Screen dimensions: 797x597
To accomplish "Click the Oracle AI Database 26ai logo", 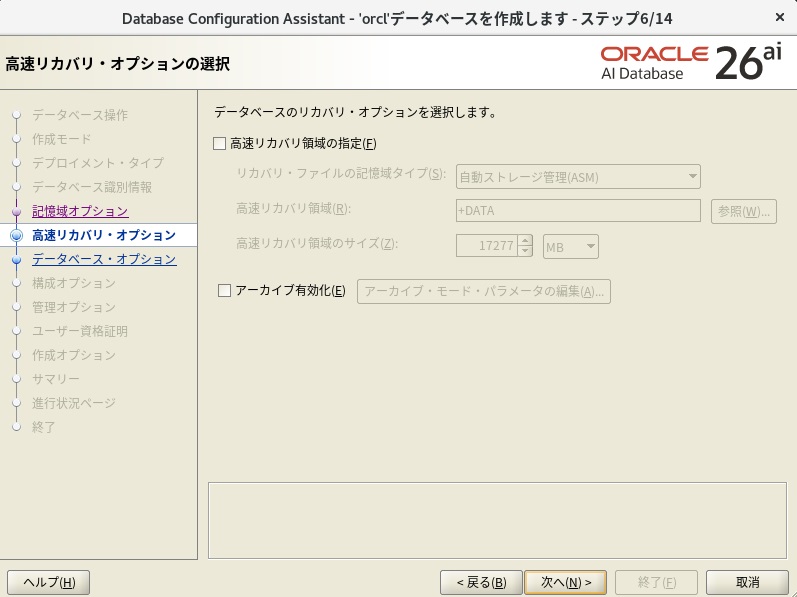I will (691, 62).
